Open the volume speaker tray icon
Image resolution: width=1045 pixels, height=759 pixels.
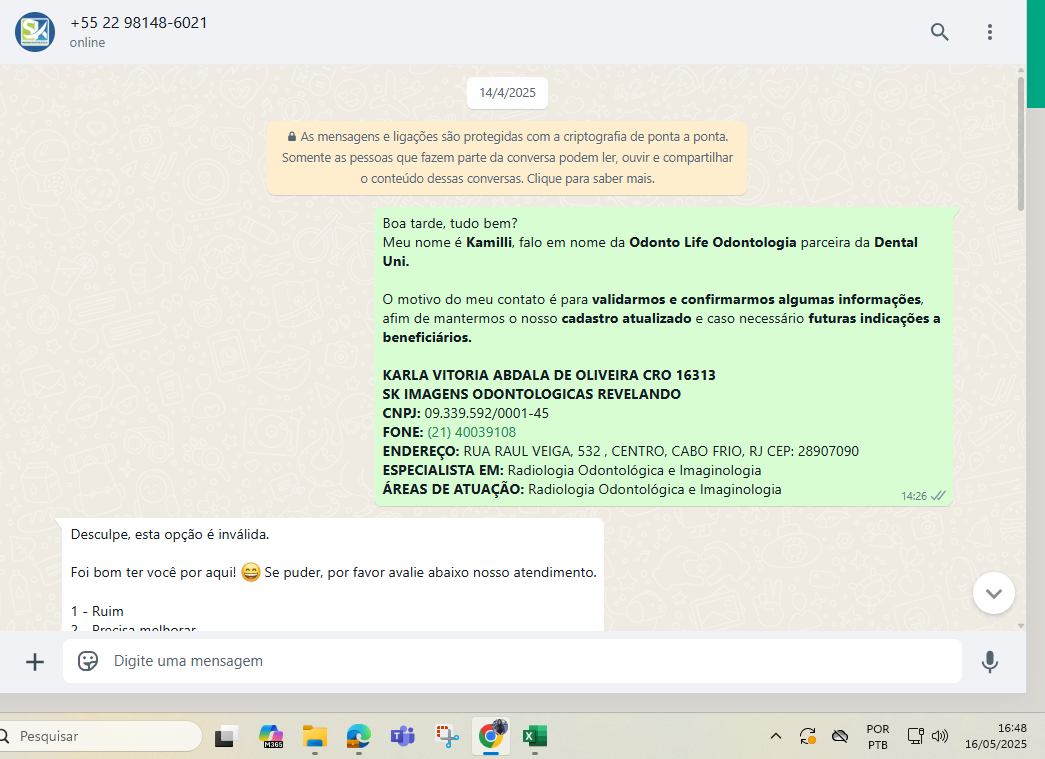point(940,736)
